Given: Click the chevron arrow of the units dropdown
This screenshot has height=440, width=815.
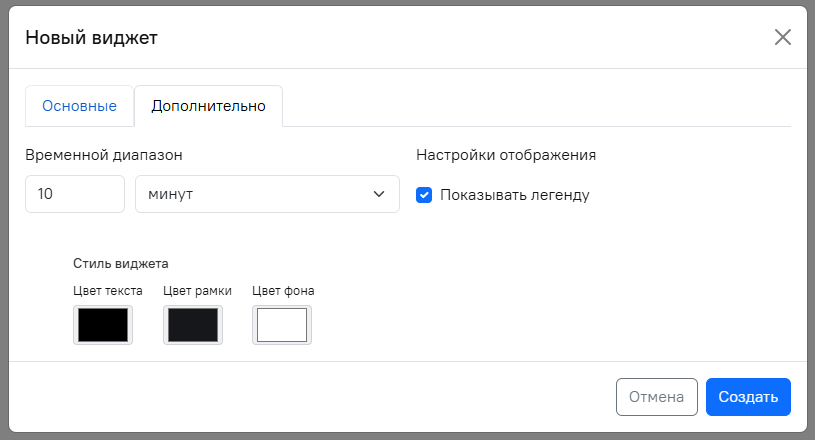Looking at the screenshot, I should click(379, 194).
